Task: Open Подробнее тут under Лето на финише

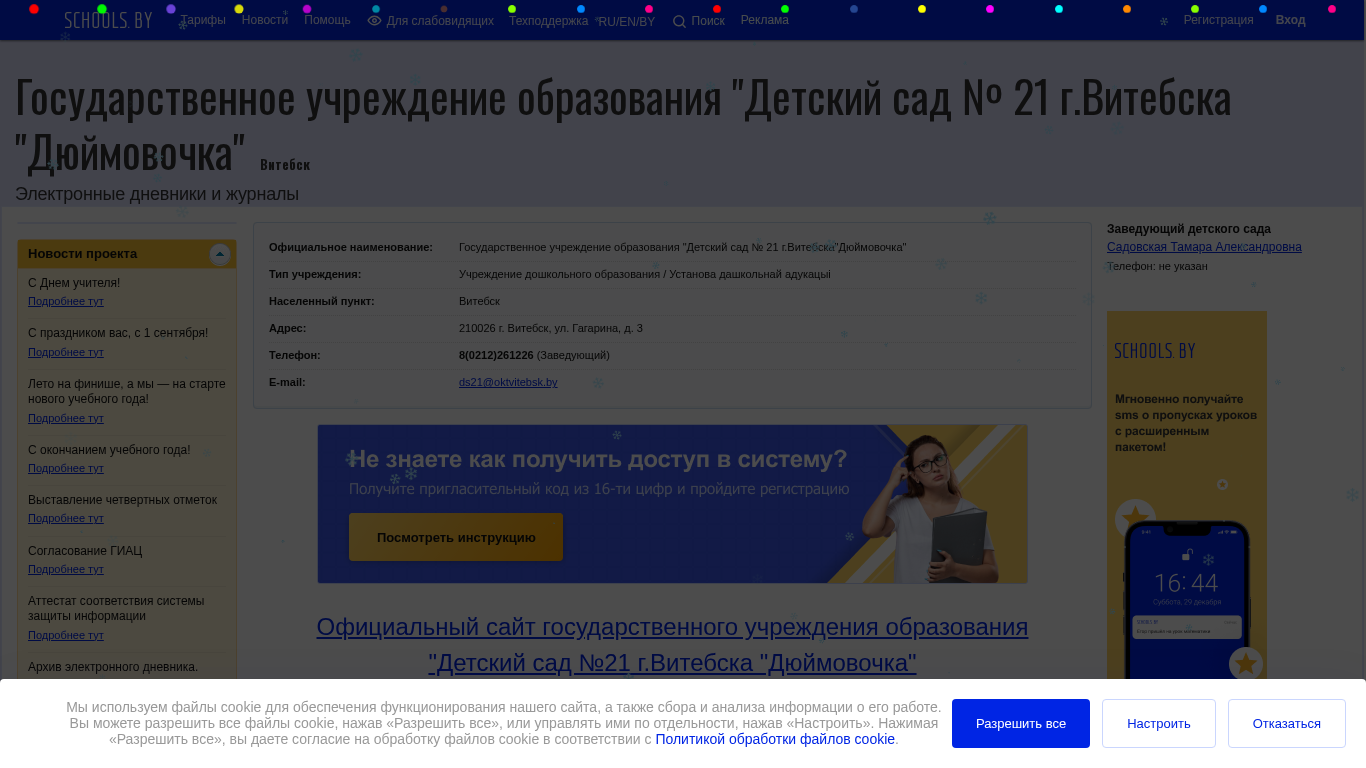Action: pyautogui.click(x=66, y=418)
